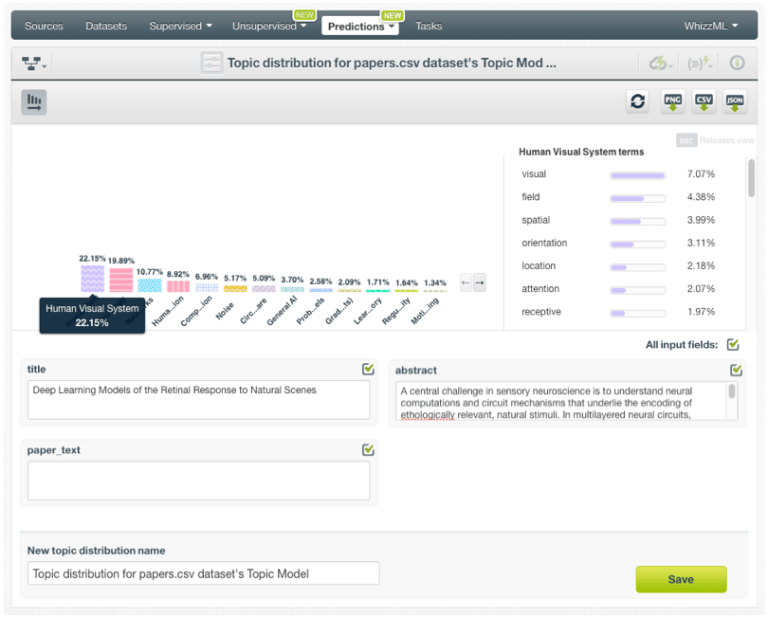Go to the Tasks tab
This screenshot has width=768, height=617.
[x=429, y=26]
